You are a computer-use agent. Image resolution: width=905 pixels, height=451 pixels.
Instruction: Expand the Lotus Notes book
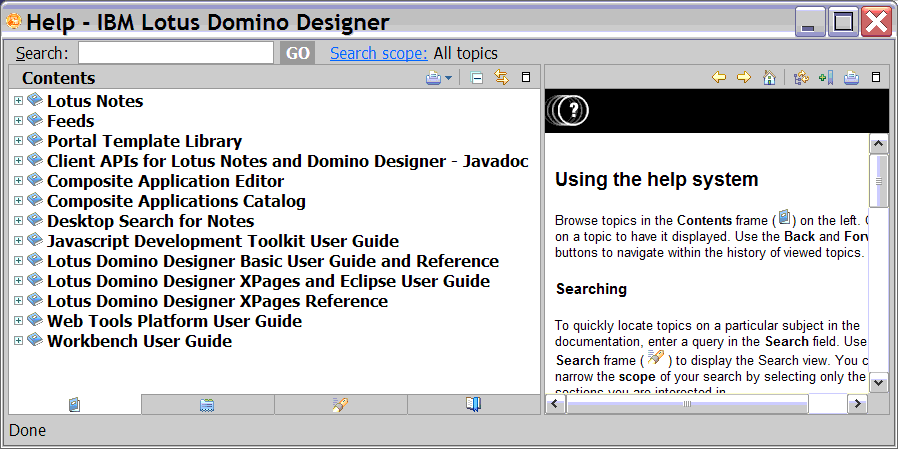tap(18, 100)
